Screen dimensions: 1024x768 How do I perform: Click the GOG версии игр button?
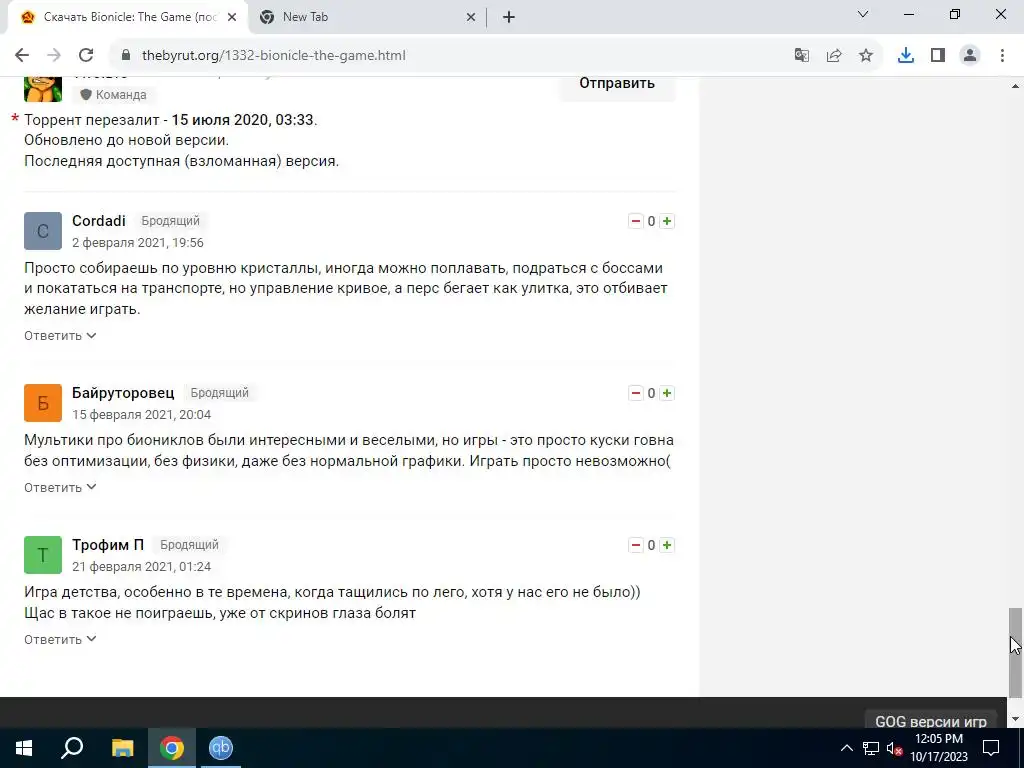coord(931,720)
